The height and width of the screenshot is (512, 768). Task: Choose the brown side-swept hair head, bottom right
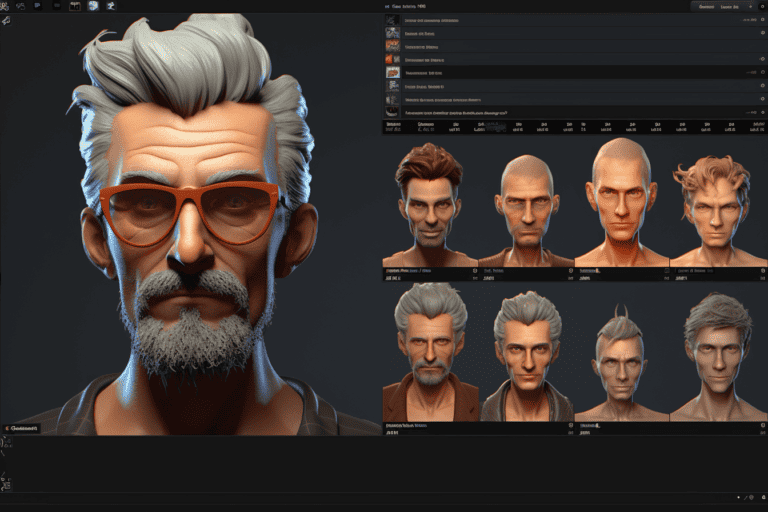(718, 357)
